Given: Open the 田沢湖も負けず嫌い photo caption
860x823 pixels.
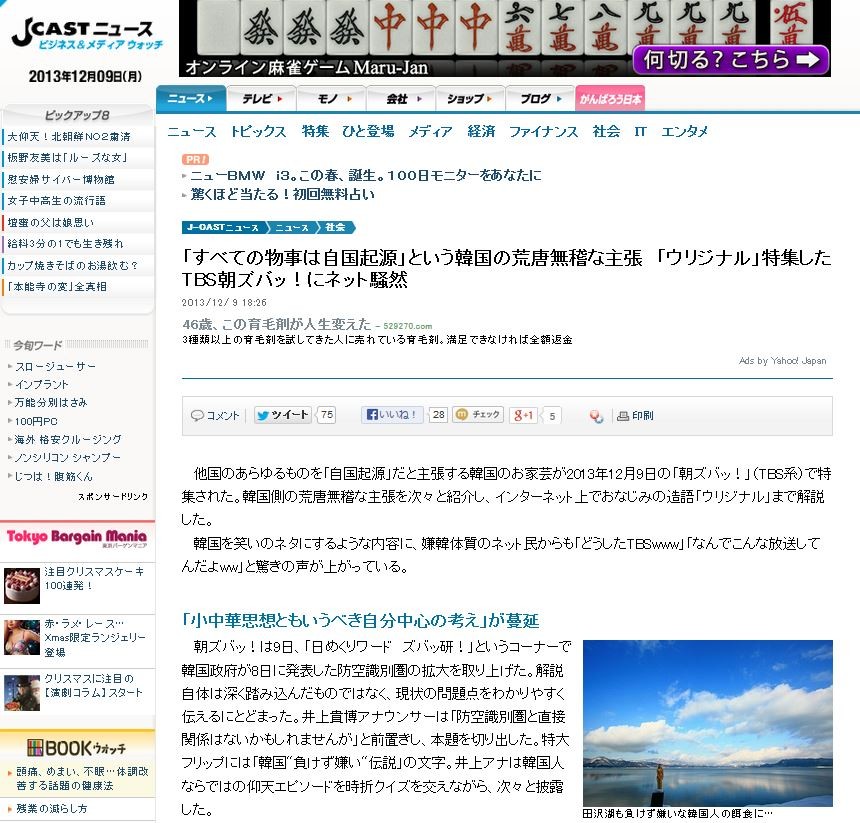Looking at the screenshot, I should (677, 814).
